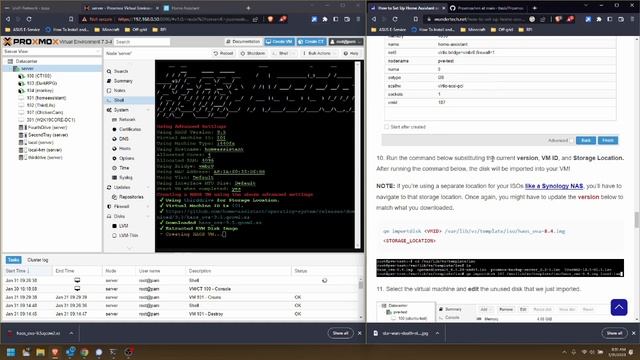Close the download bar in right browser
This screenshot has height=360, width=640.
pyautogui.click(x=633, y=333)
